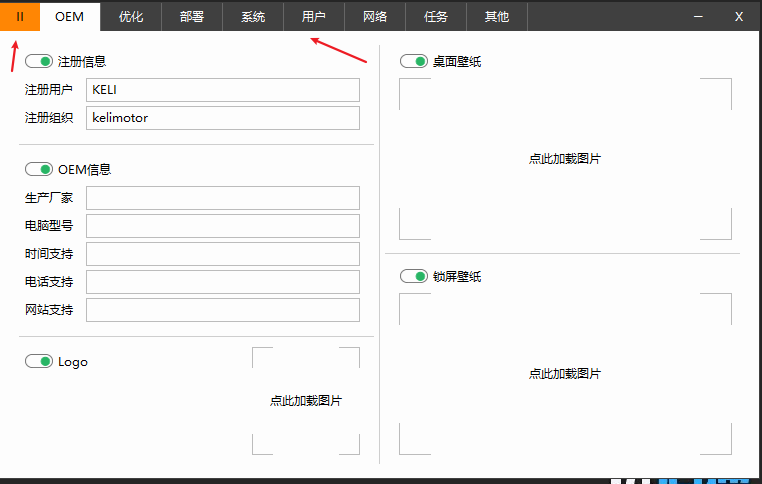Open the 任务 tab
762x484 pixels.
436,17
